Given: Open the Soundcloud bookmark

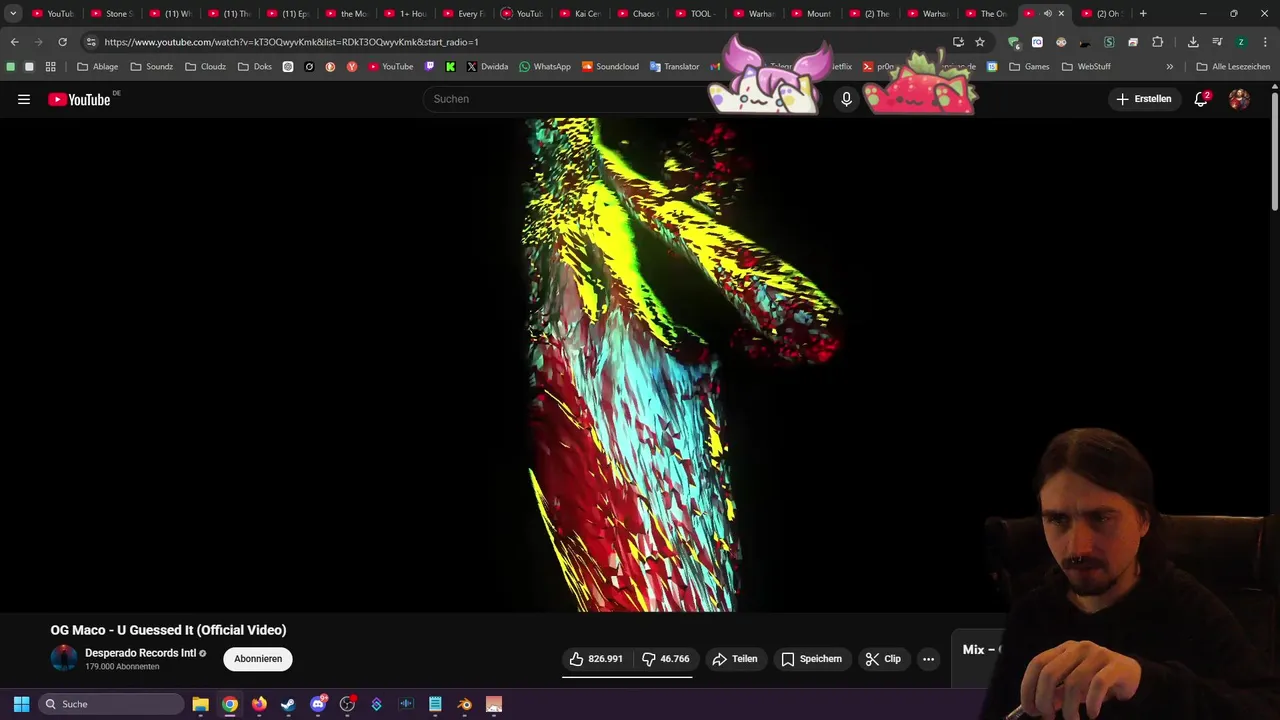Looking at the screenshot, I should point(610,66).
